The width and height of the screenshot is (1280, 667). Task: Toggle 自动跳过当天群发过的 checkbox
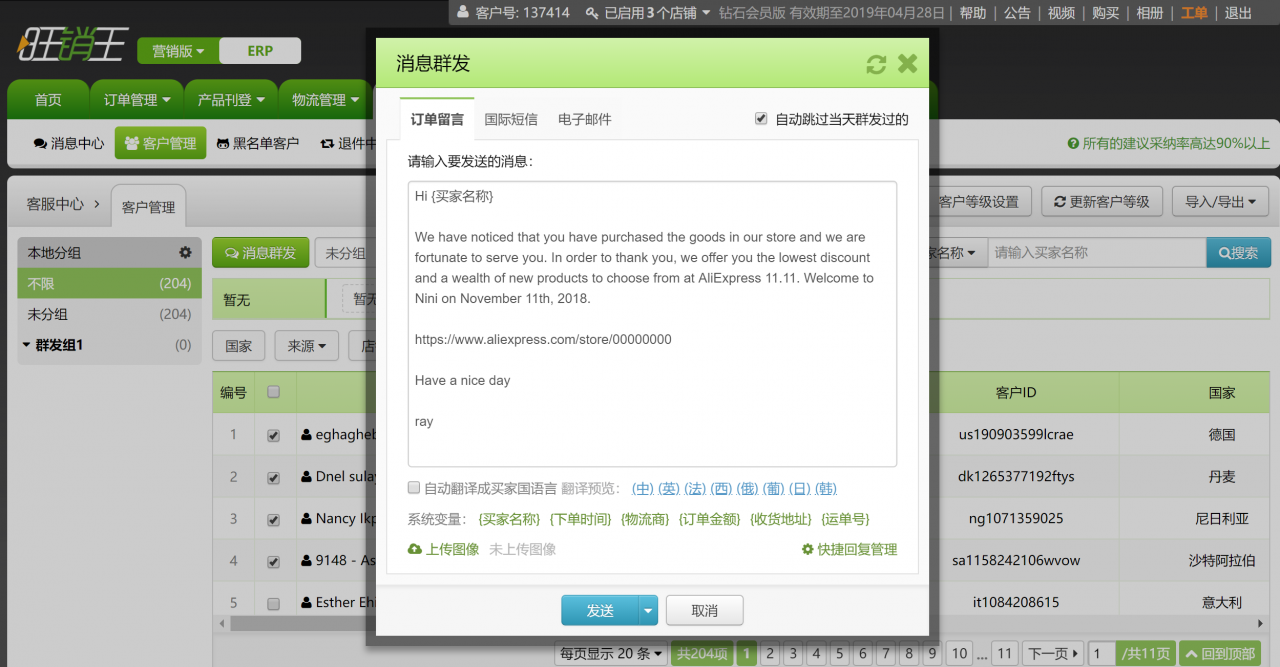[x=761, y=119]
